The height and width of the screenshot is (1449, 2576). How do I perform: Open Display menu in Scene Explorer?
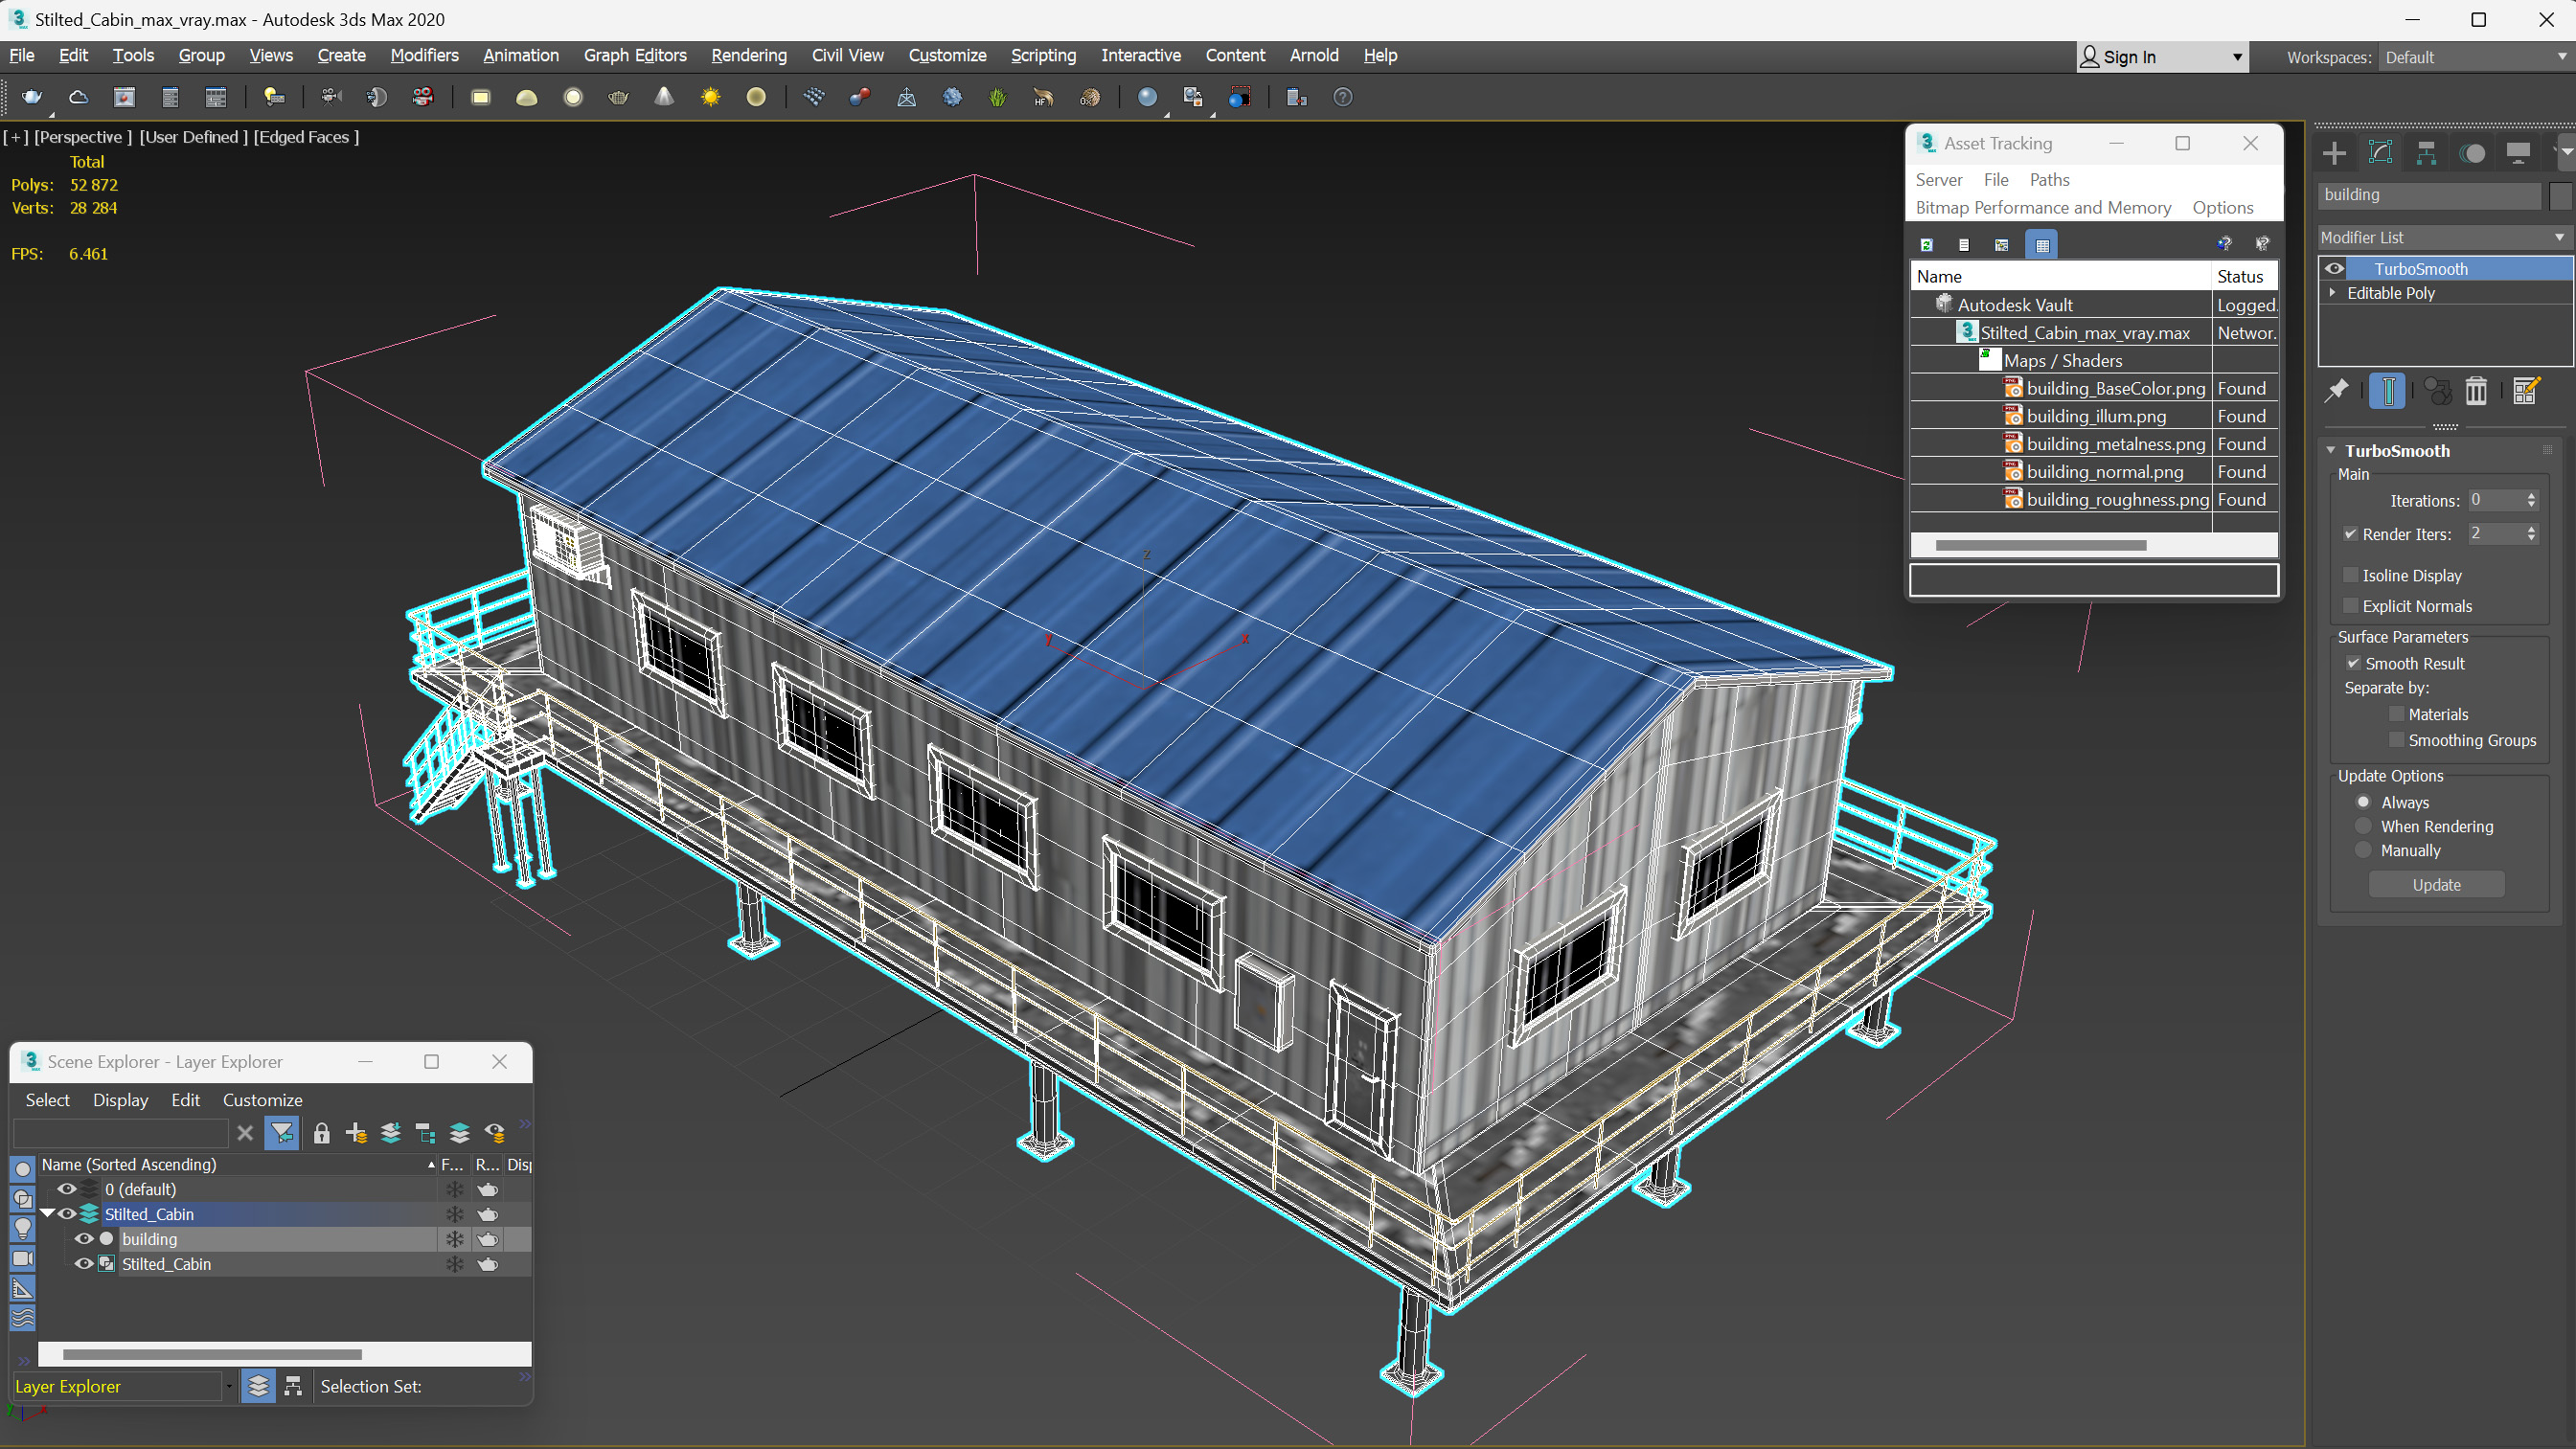point(120,1099)
